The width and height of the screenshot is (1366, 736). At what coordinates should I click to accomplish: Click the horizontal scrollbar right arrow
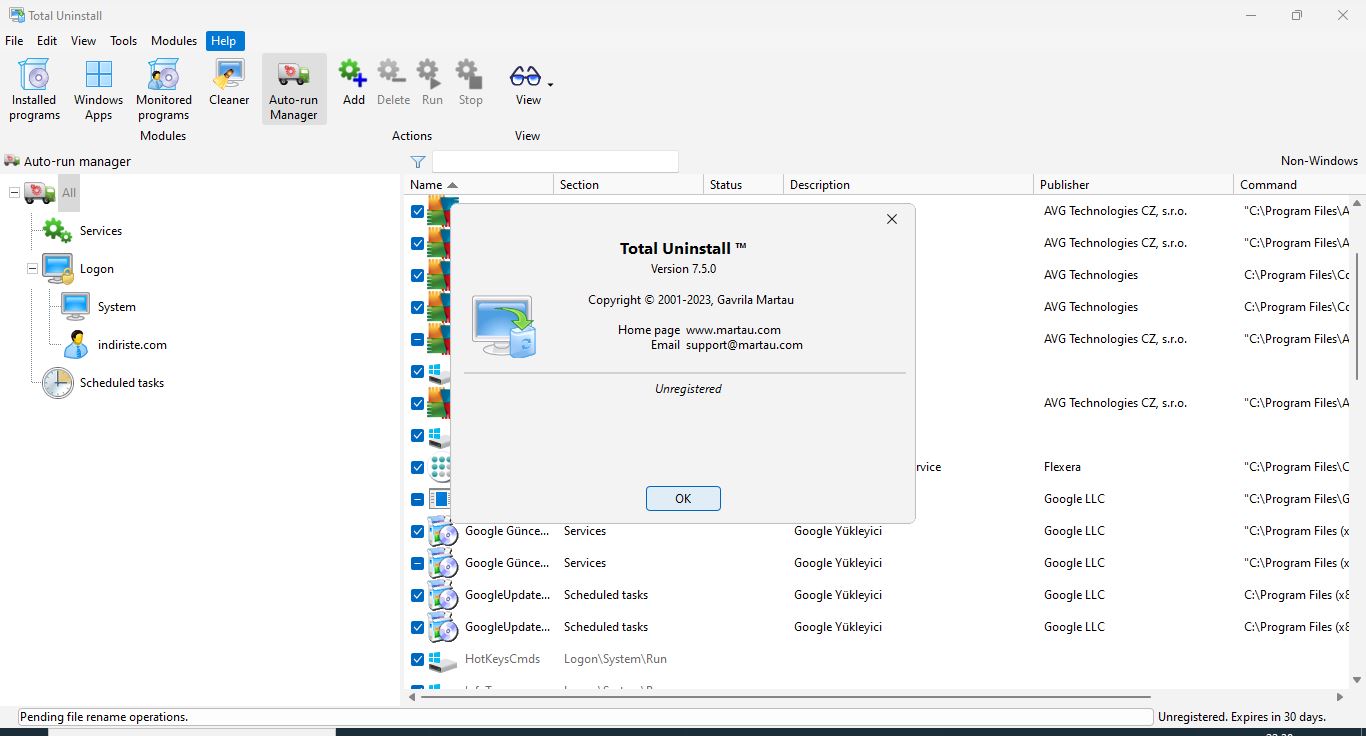coord(1340,697)
